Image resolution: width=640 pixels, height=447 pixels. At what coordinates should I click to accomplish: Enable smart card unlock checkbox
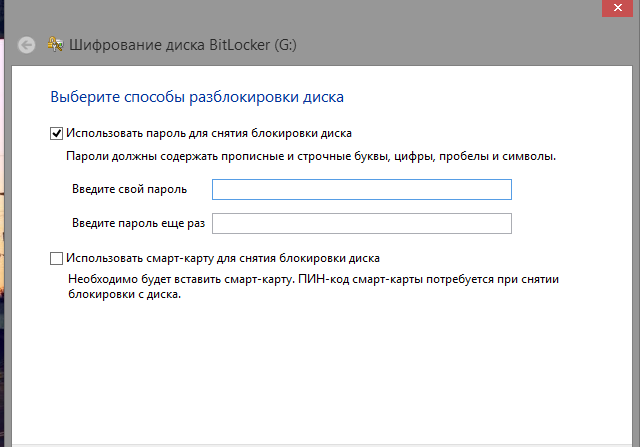pos(56,258)
